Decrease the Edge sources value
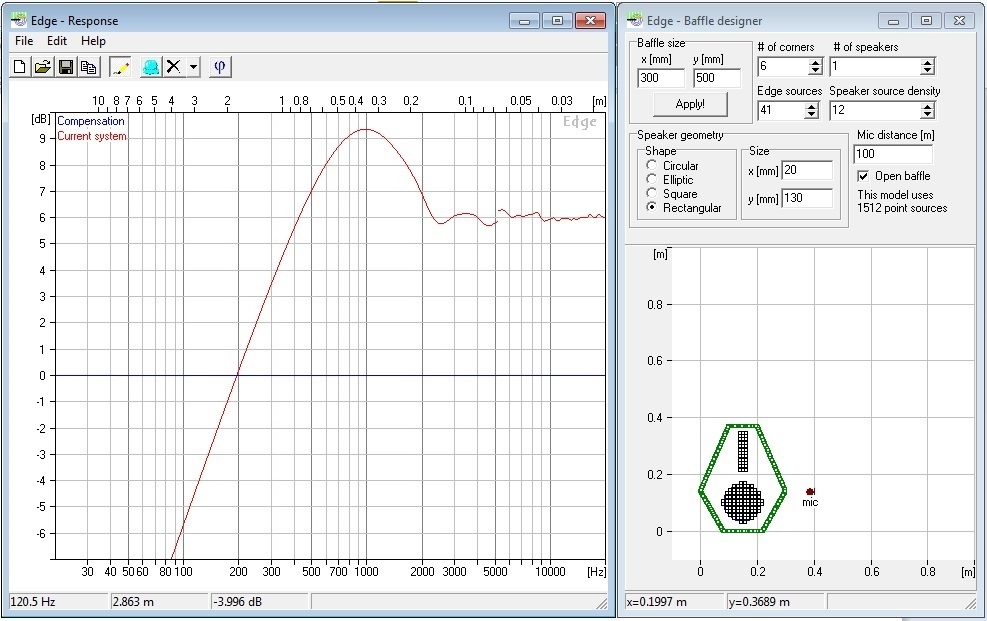987x621 pixels. click(x=811, y=115)
